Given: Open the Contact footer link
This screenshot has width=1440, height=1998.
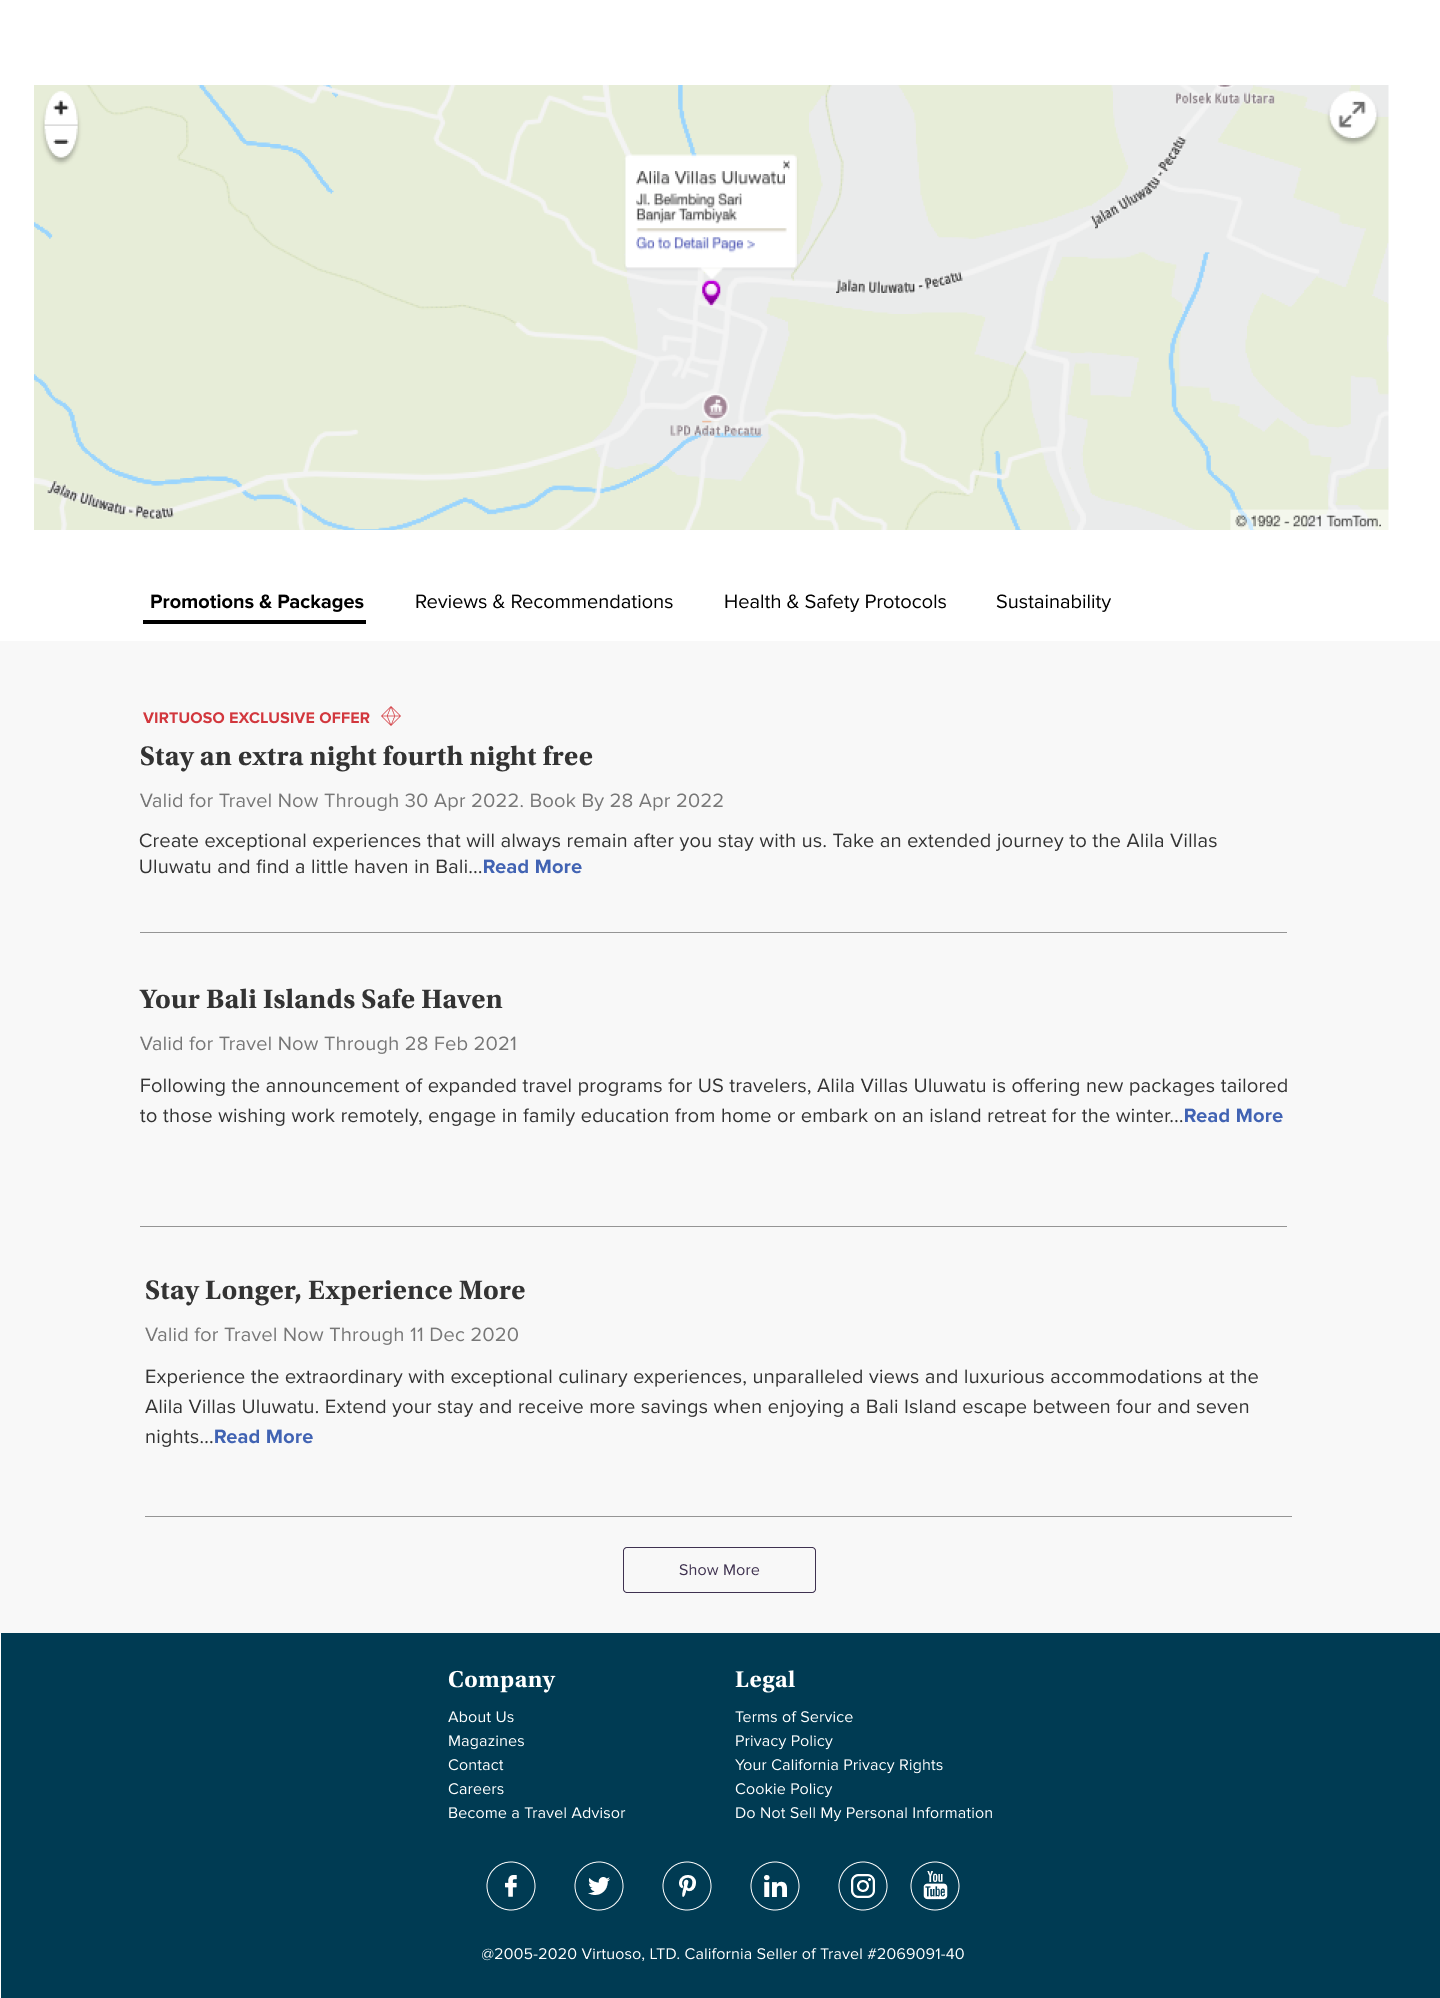Looking at the screenshot, I should coord(476,1765).
